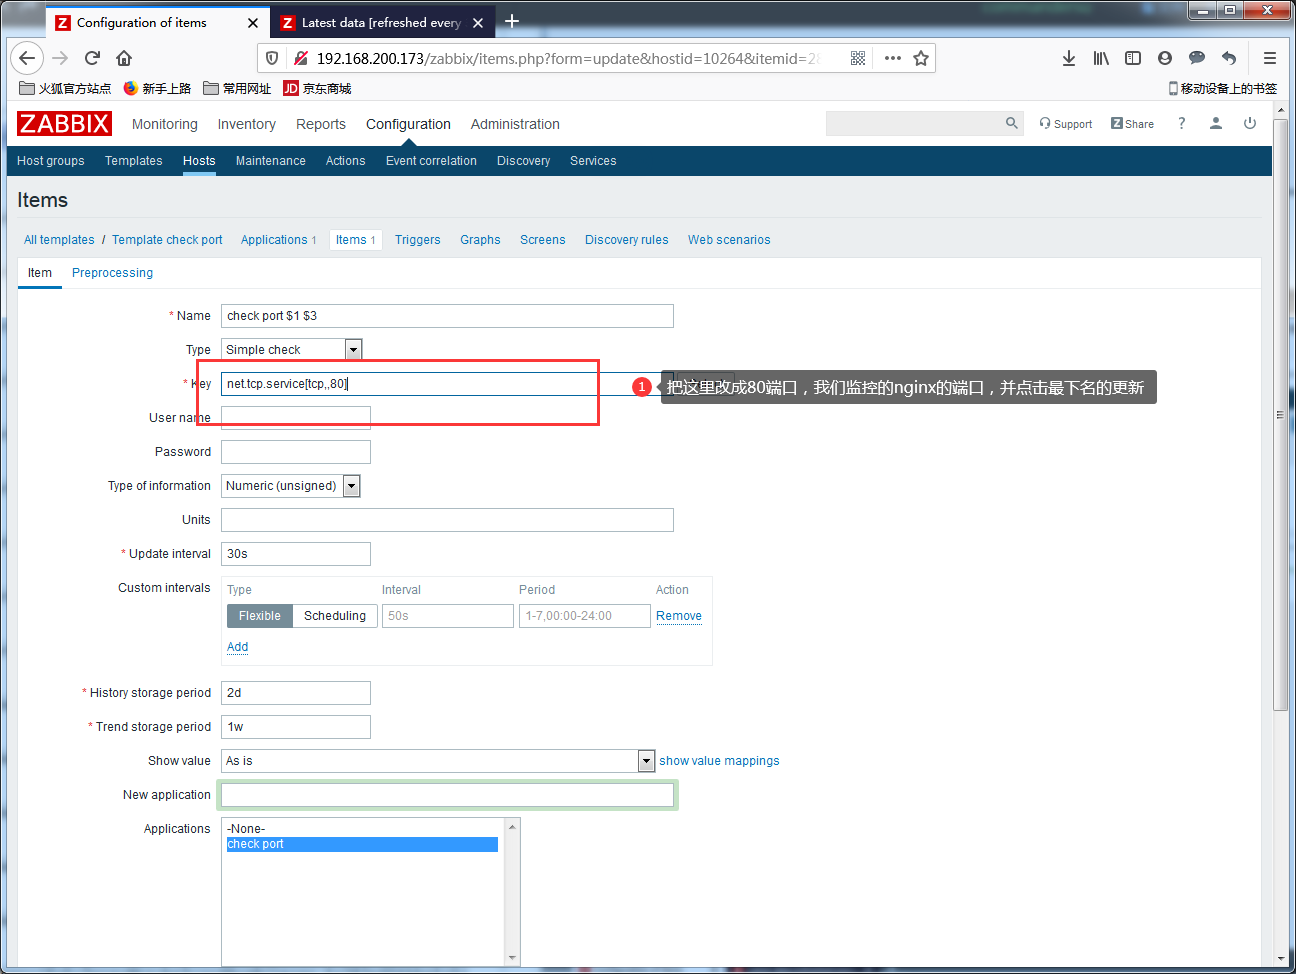Open the Firefox hamburger menu
Image resolution: width=1296 pixels, height=974 pixels.
(1270, 58)
